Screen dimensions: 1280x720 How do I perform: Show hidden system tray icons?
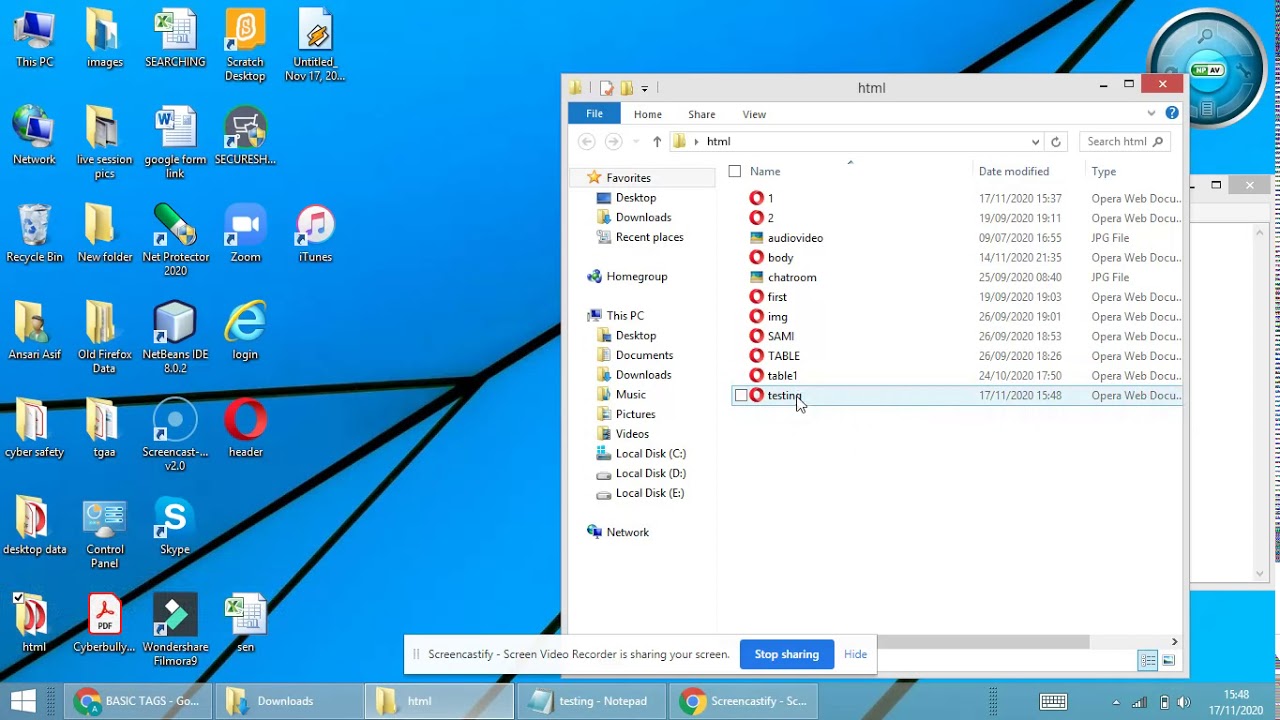1116,702
